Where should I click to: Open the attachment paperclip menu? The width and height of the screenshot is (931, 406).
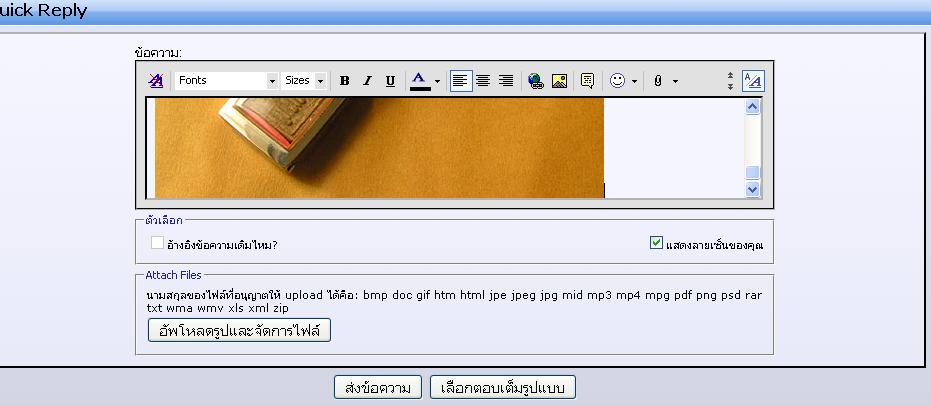point(665,81)
